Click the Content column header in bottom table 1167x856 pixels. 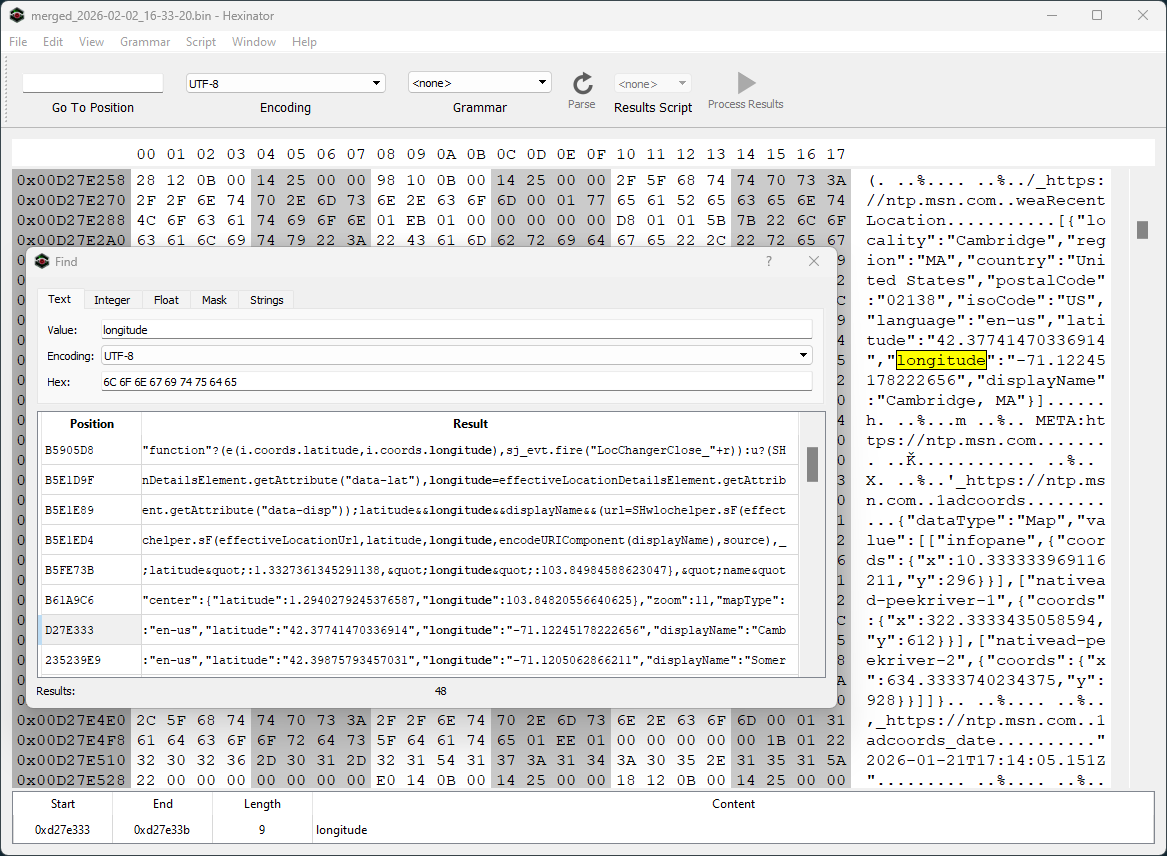coord(733,804)
